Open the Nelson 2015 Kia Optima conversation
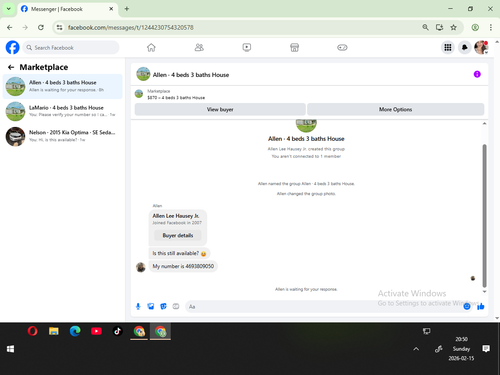The width and height of the screenshot is (500, 375). tap(63, 136)
